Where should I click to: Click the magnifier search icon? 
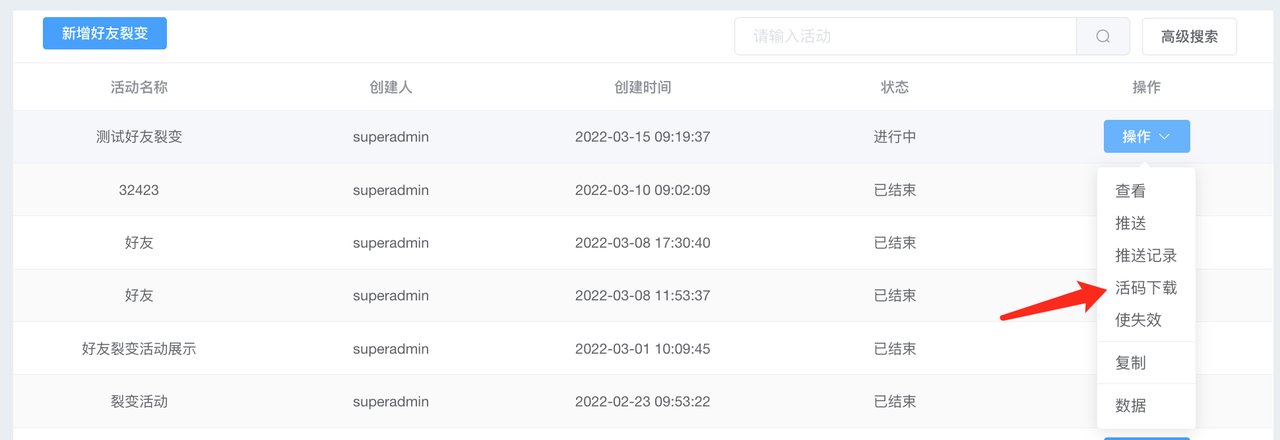(x=1103, y=36)
